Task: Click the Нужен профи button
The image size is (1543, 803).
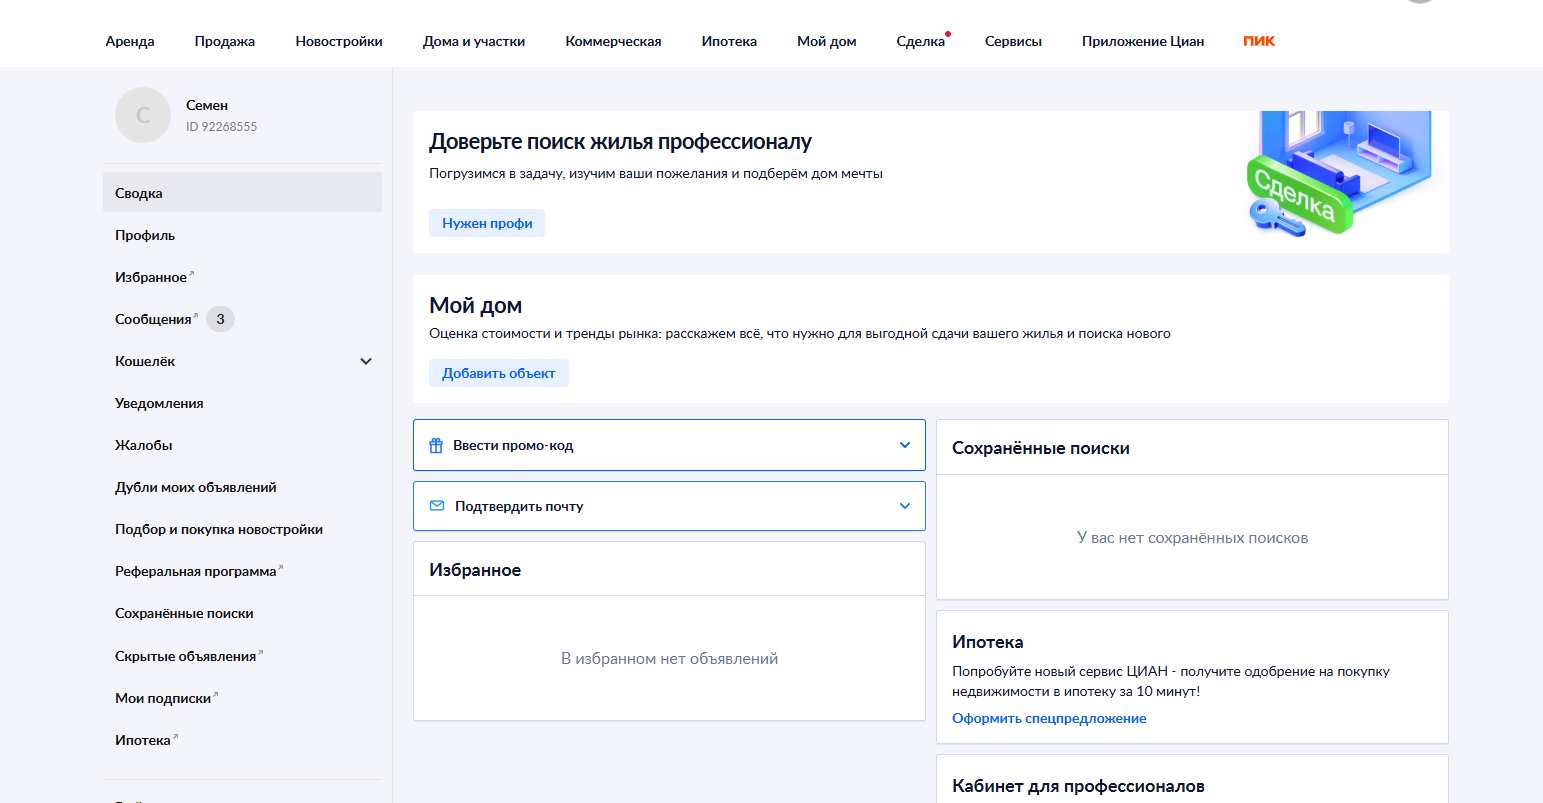Action: 487,223
